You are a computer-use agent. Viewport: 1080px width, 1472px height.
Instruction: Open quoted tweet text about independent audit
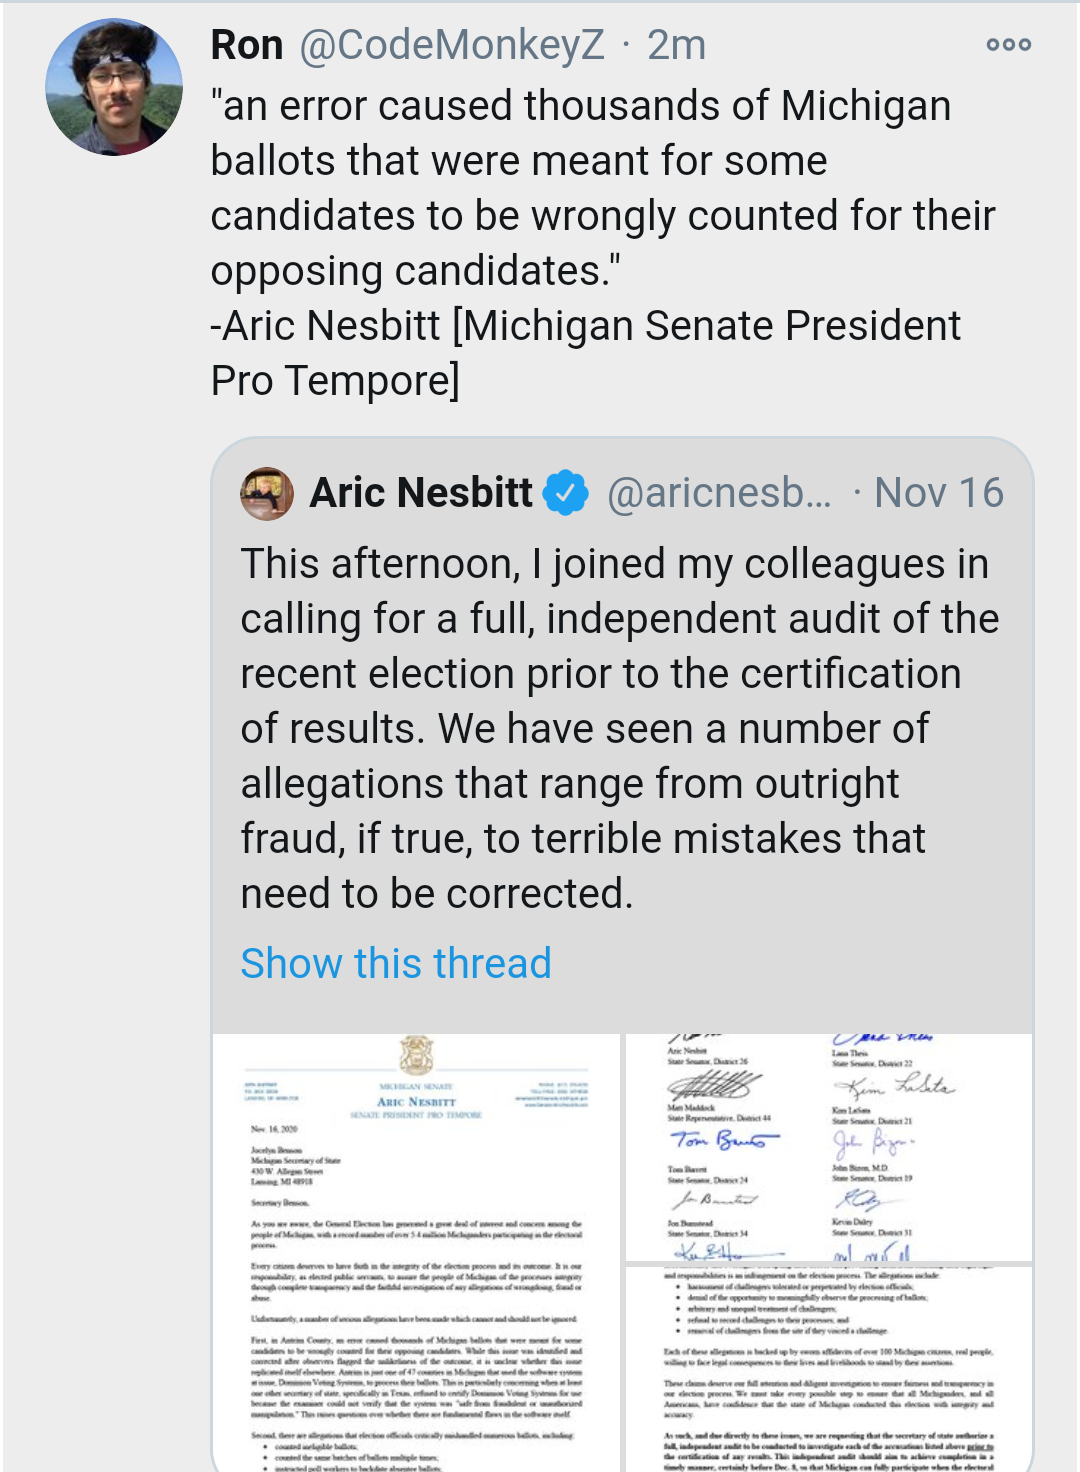pos(620,729)
